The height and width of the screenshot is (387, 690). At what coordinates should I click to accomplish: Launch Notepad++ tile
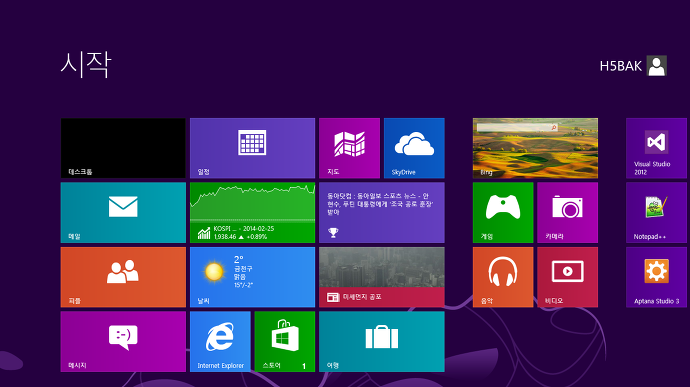pyautogui.click(x=657, y=213)
